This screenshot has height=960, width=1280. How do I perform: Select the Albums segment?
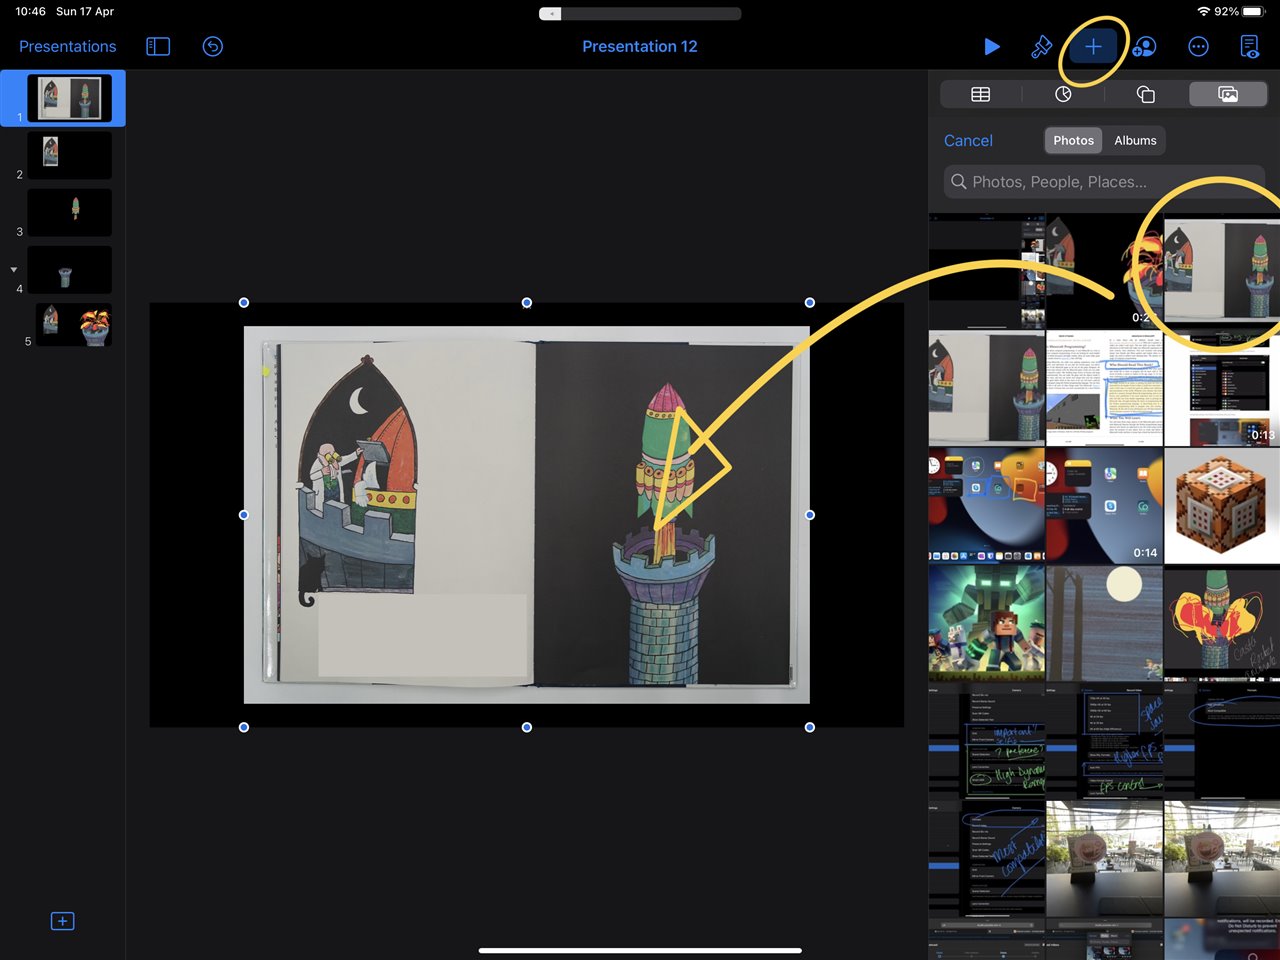1135,141
